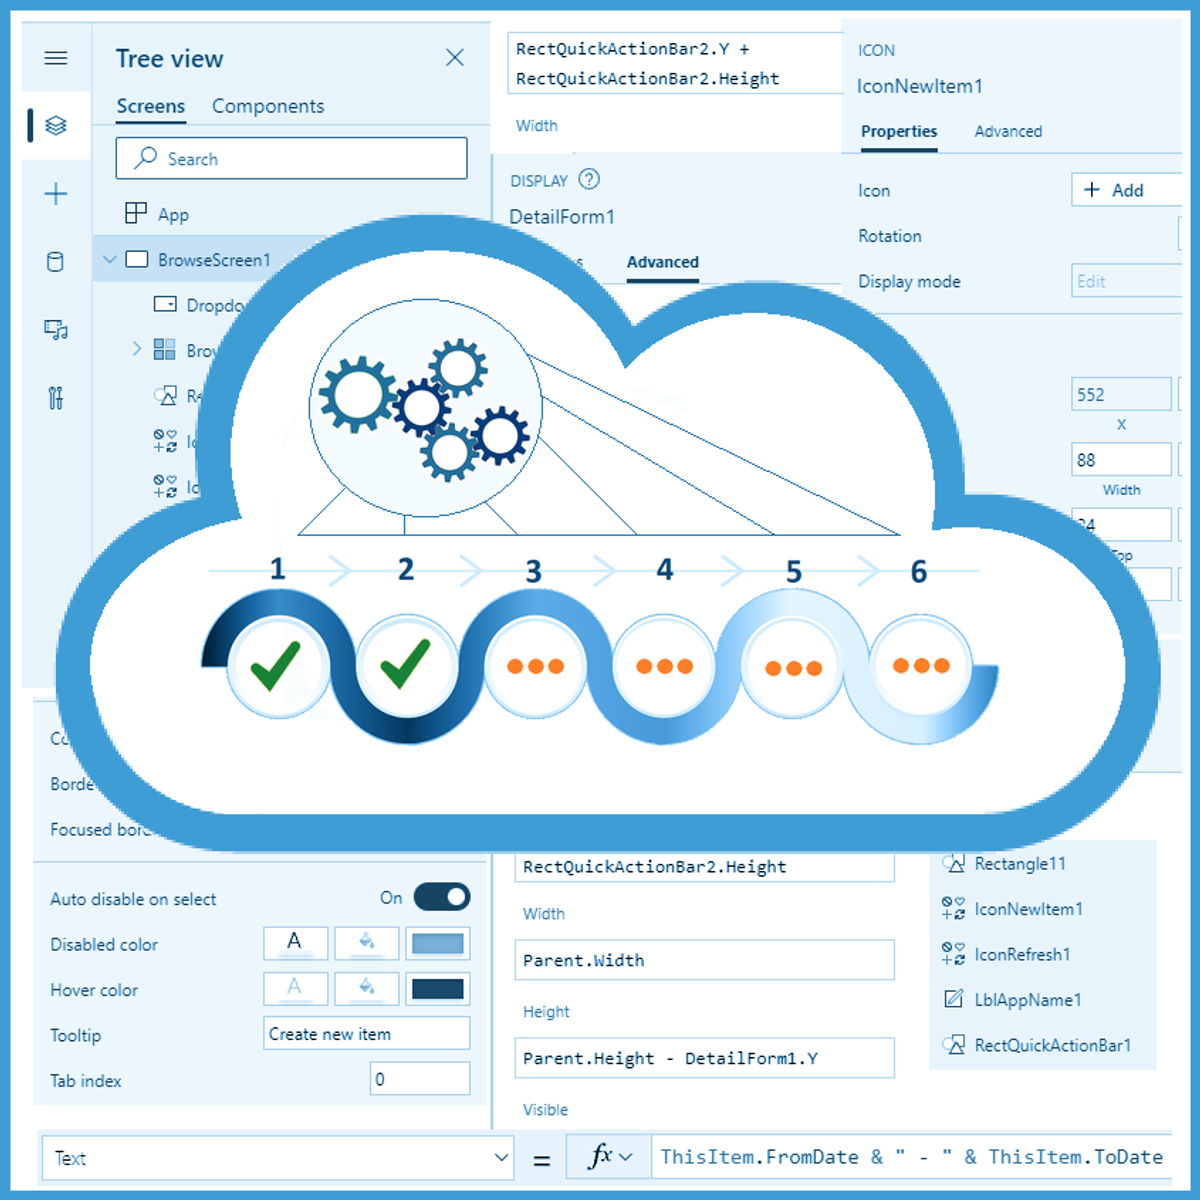Switch to the IconNewItem1 Advanced tab
The width and height of the screenshot is (1200, 1200).
1008,131
